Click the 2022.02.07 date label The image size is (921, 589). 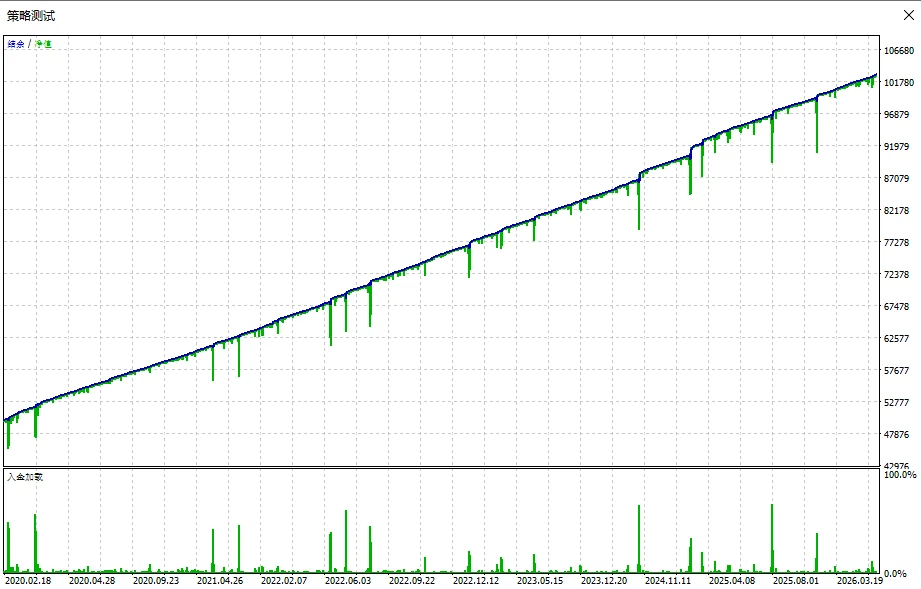(x=284, y=581)
